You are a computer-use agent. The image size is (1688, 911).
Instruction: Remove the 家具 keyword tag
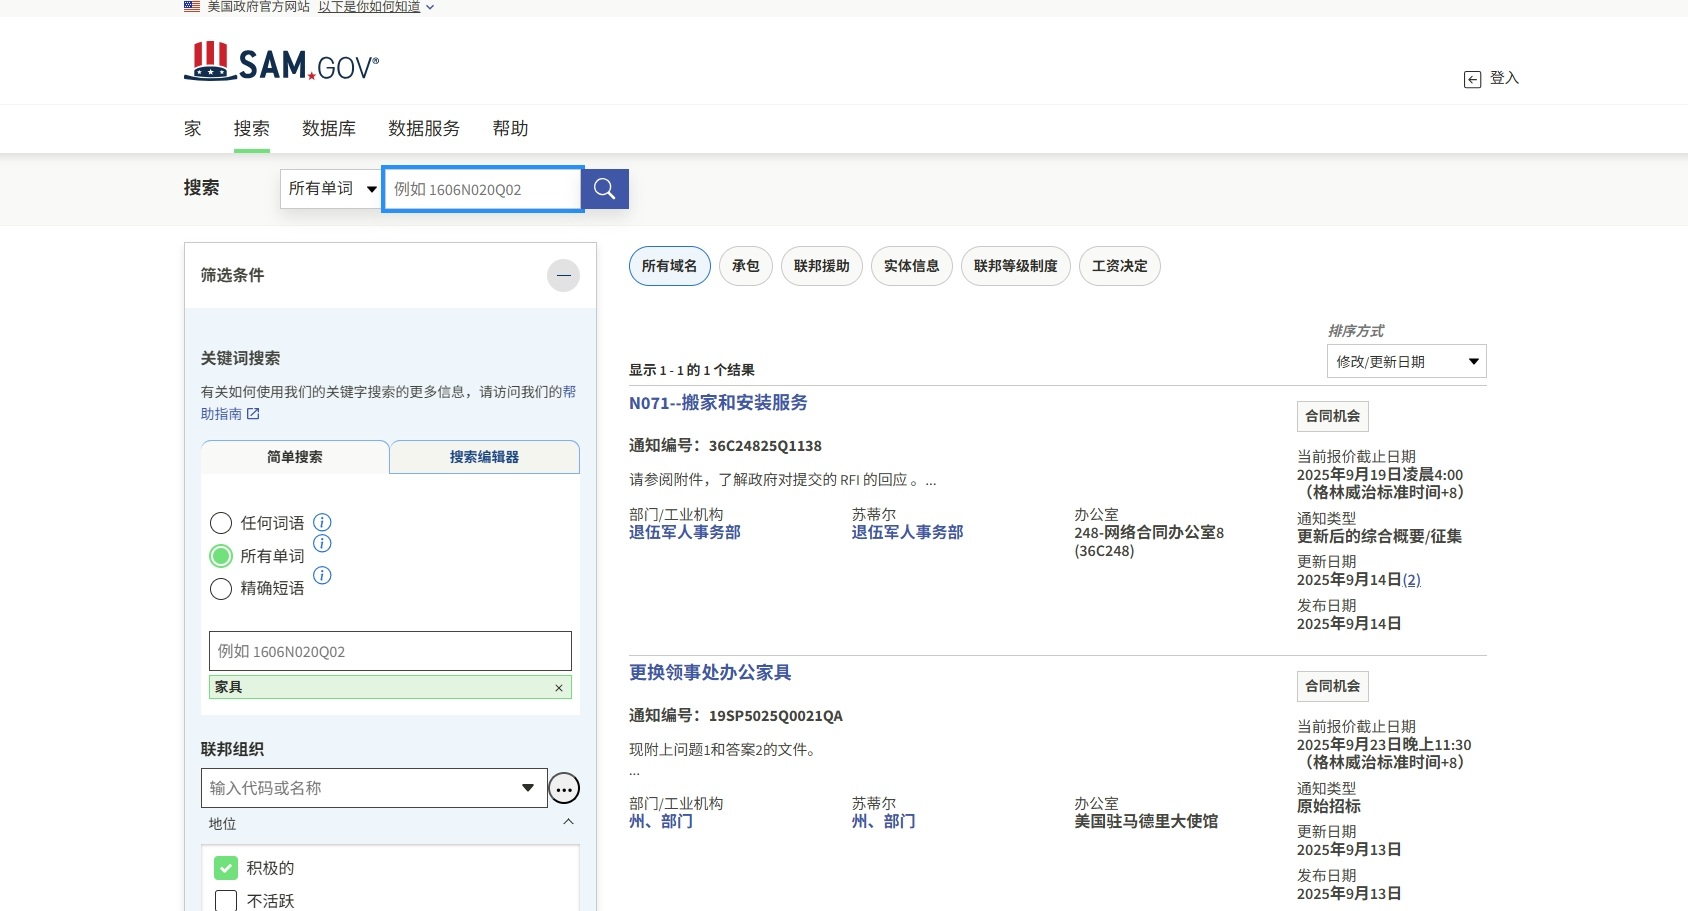point(559,688)
